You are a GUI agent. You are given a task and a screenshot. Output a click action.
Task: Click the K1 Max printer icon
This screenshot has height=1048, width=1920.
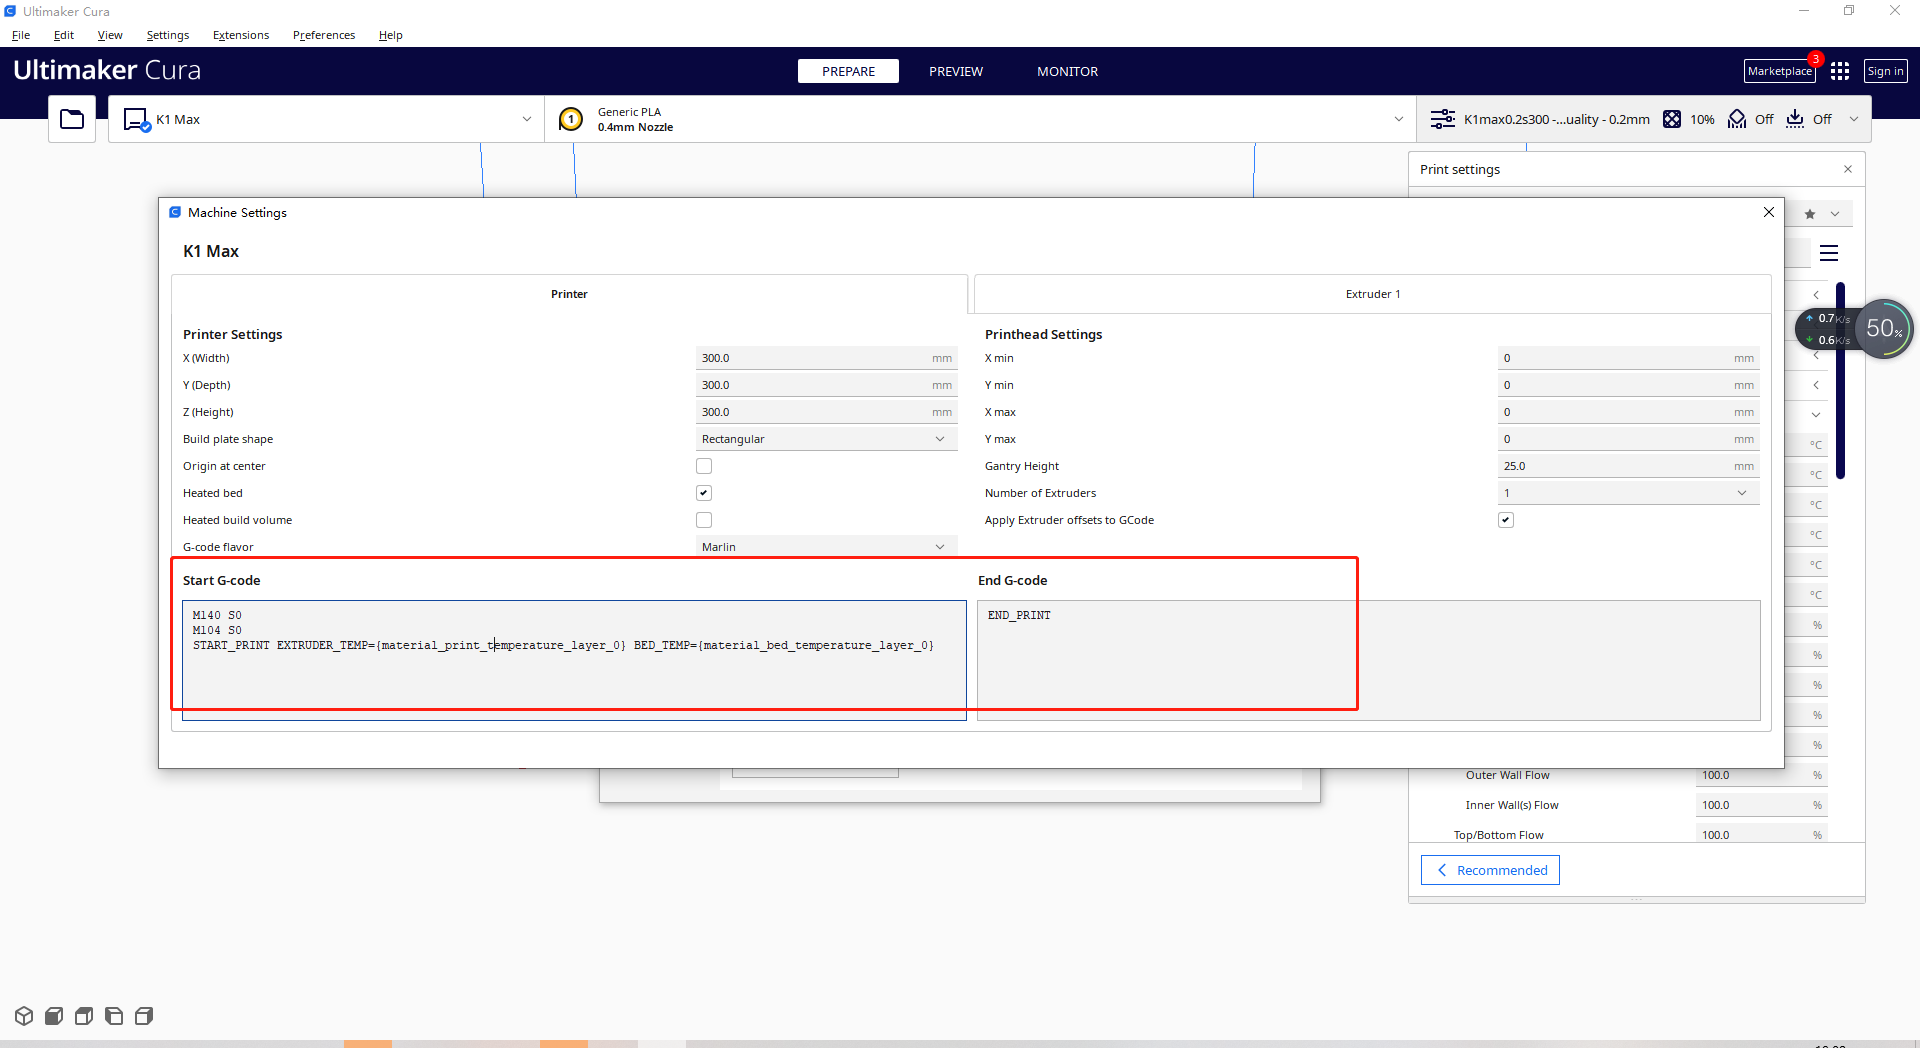[x=136, y=120]
